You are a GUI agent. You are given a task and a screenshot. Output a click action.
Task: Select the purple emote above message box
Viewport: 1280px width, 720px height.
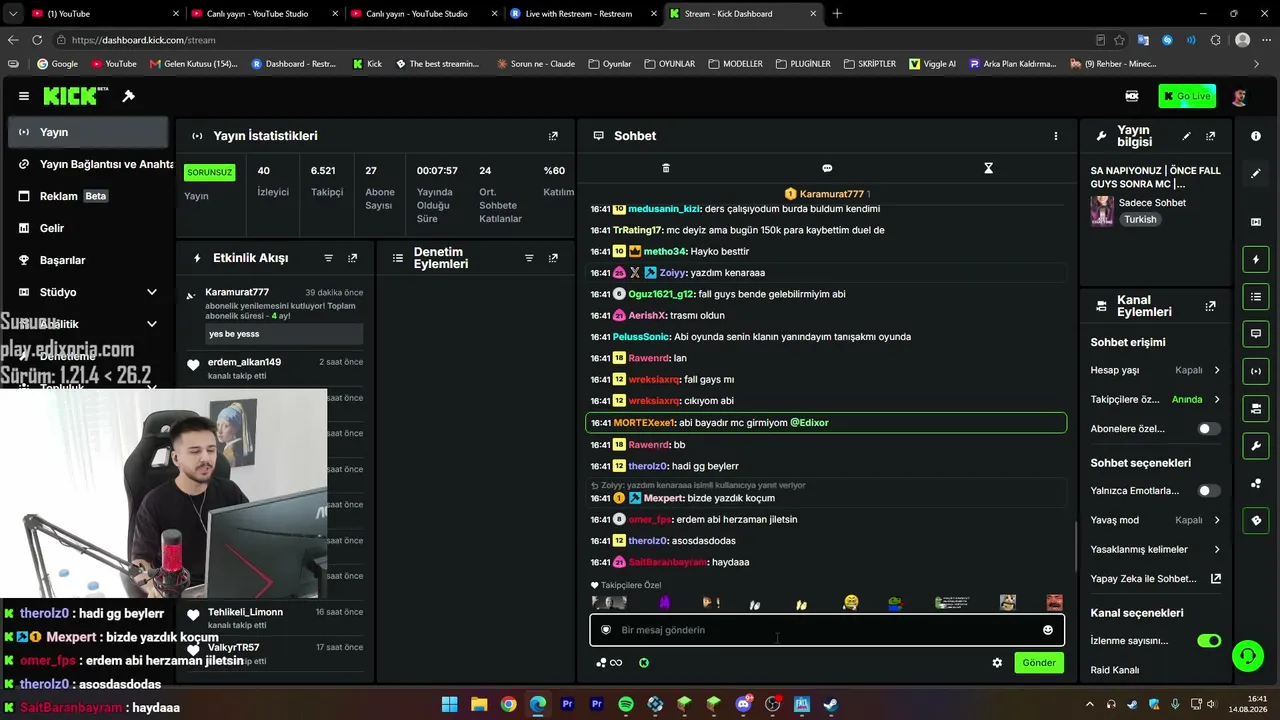tap(664, 603)
